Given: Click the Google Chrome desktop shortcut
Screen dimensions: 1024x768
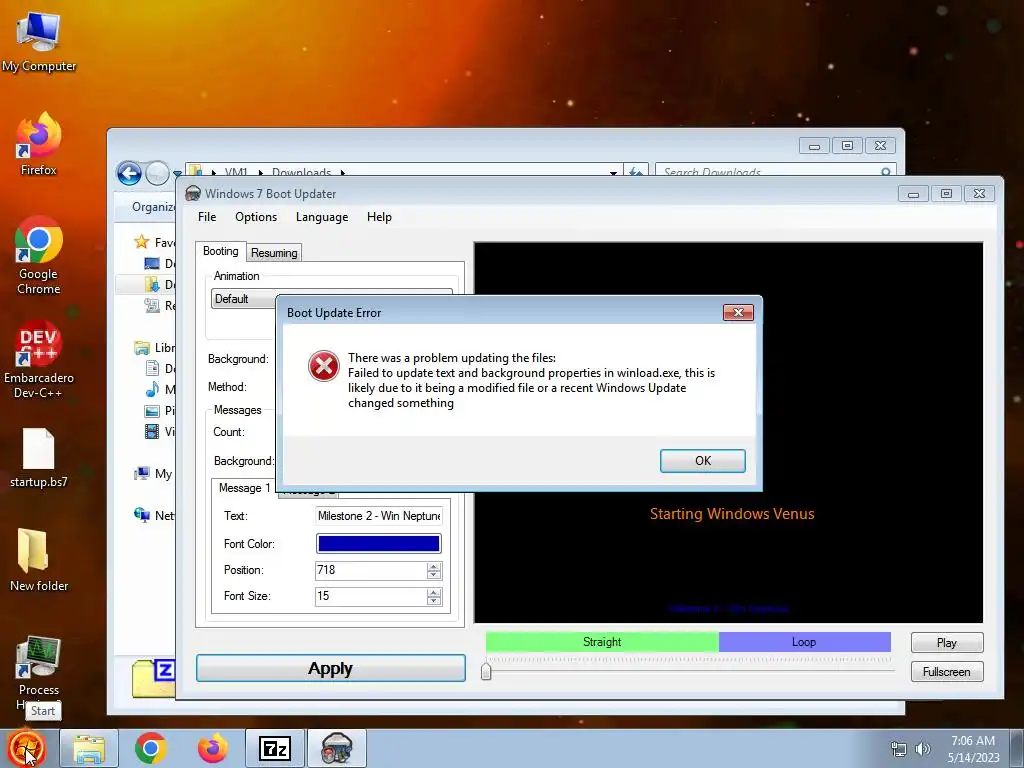Looking at the screenshot, I should (x=39, y=255).
